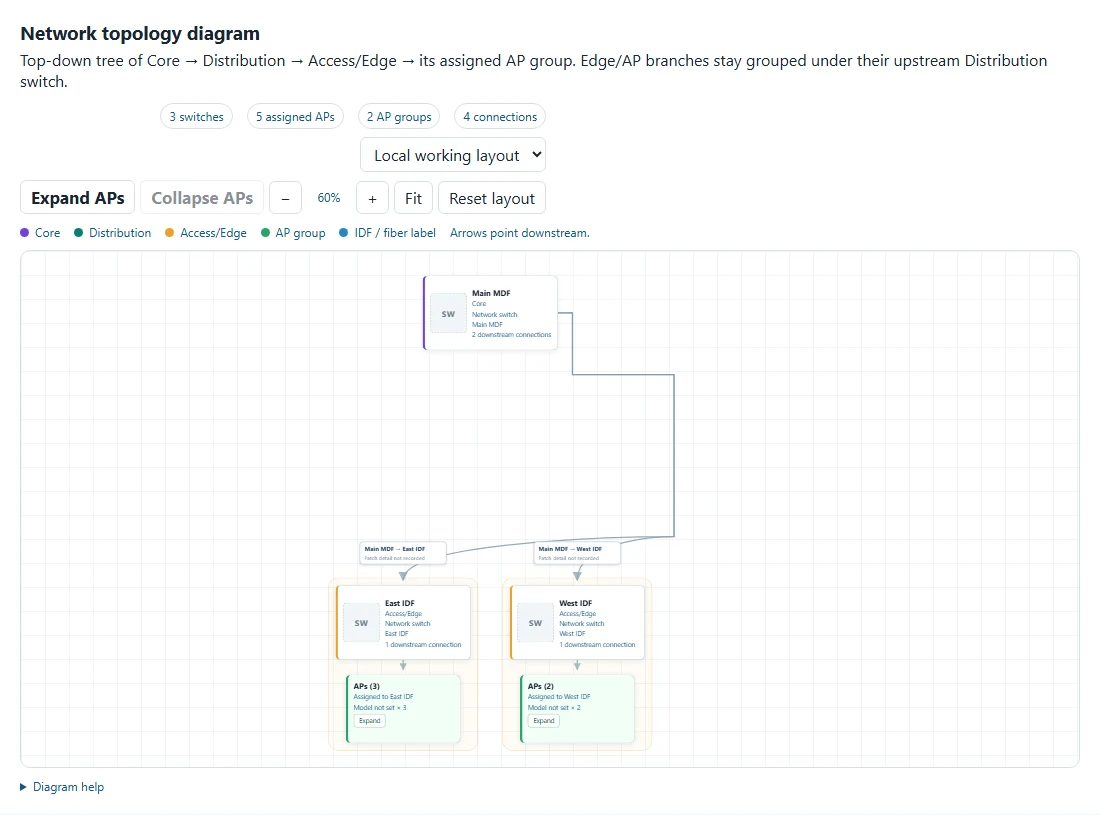Screen dimensions: 1100x815
Task: Zoom in with the plus button
Action: [x=373, y=198]
